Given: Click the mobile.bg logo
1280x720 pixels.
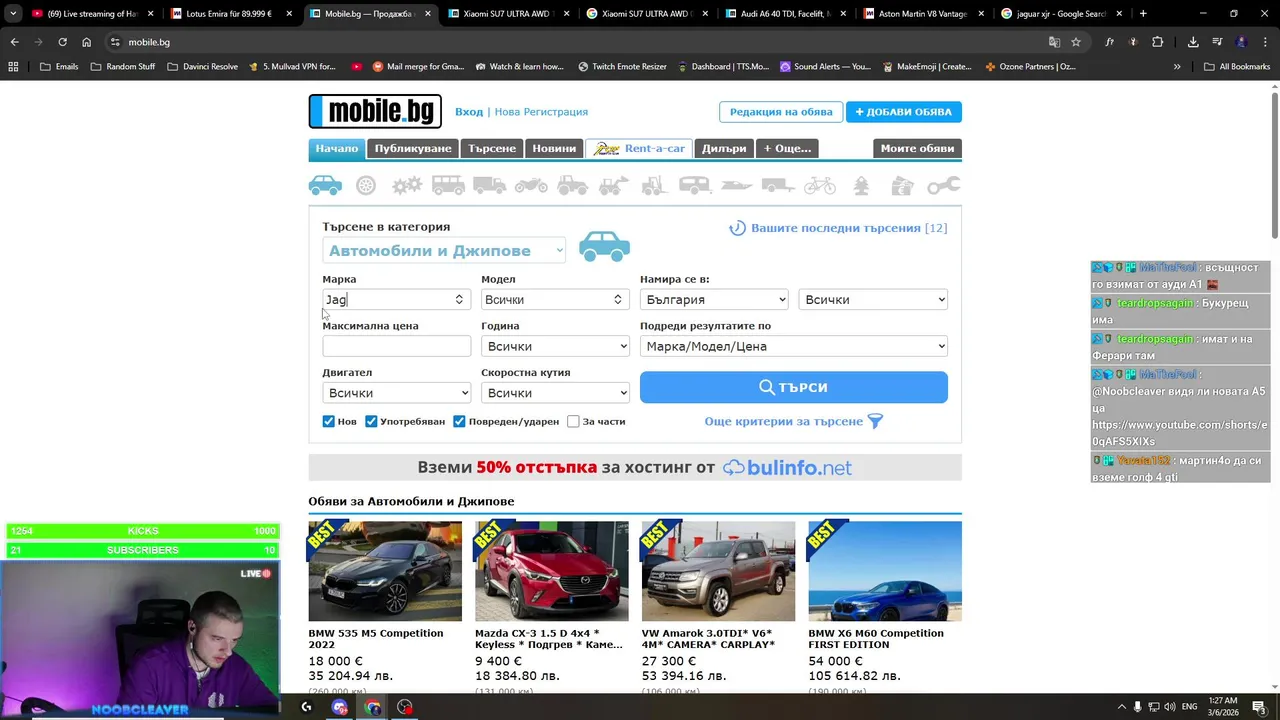Looking at the screenshot, I should click(x=375, y=111).
